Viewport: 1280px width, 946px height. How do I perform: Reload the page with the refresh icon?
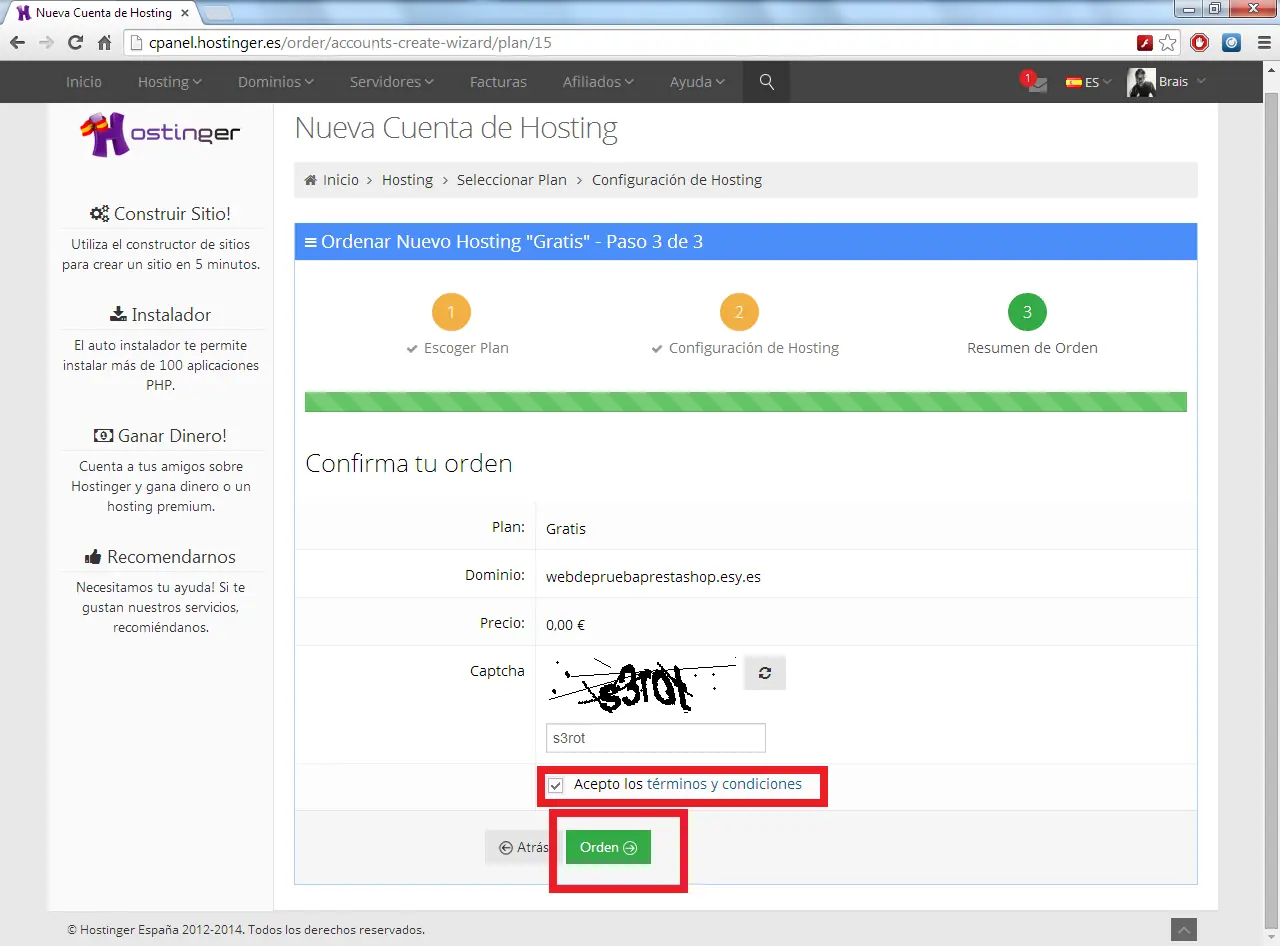coord(75,43)
